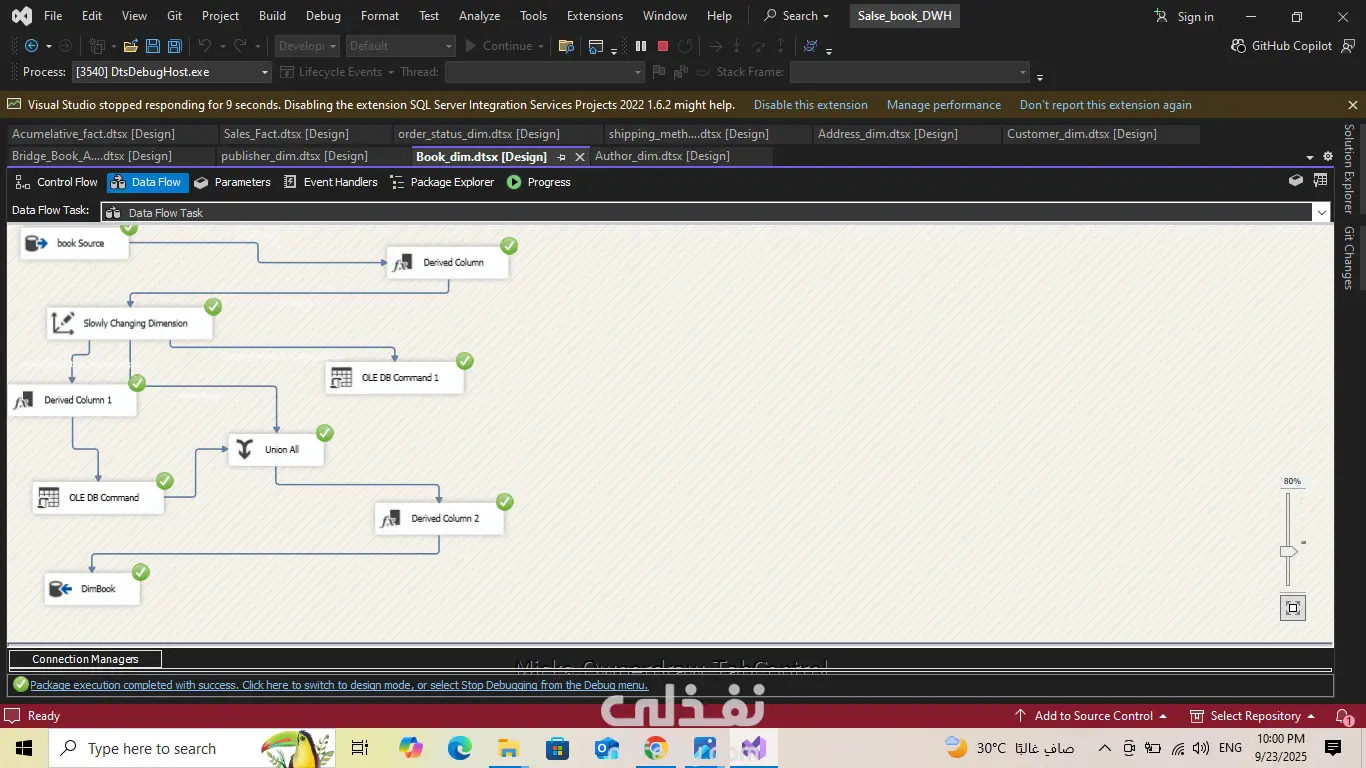
Task: Show hidden system tray icons chevron
Action: (1104, 748)
